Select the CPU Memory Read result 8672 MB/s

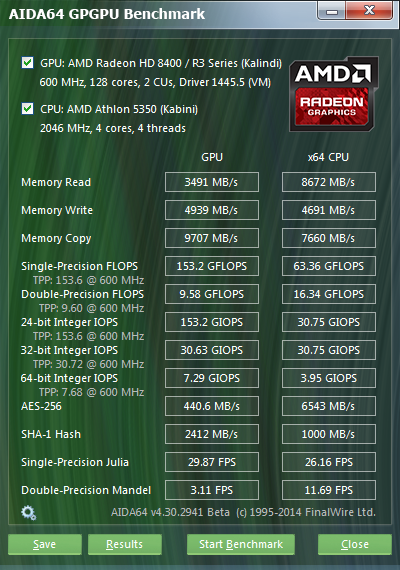coord(329,182)
